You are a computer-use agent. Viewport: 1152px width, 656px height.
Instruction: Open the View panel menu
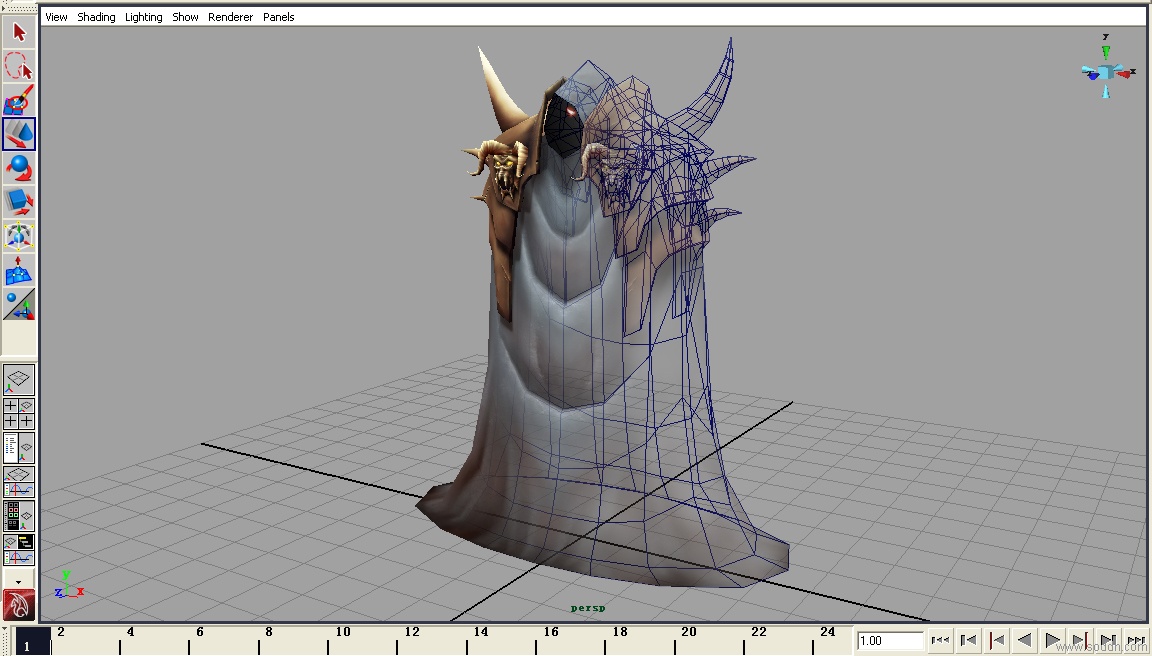[56, 17]
